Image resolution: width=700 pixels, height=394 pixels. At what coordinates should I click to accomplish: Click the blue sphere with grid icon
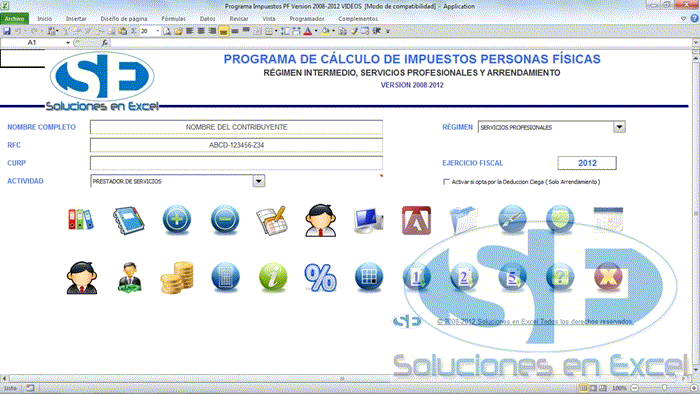[369, 277]
